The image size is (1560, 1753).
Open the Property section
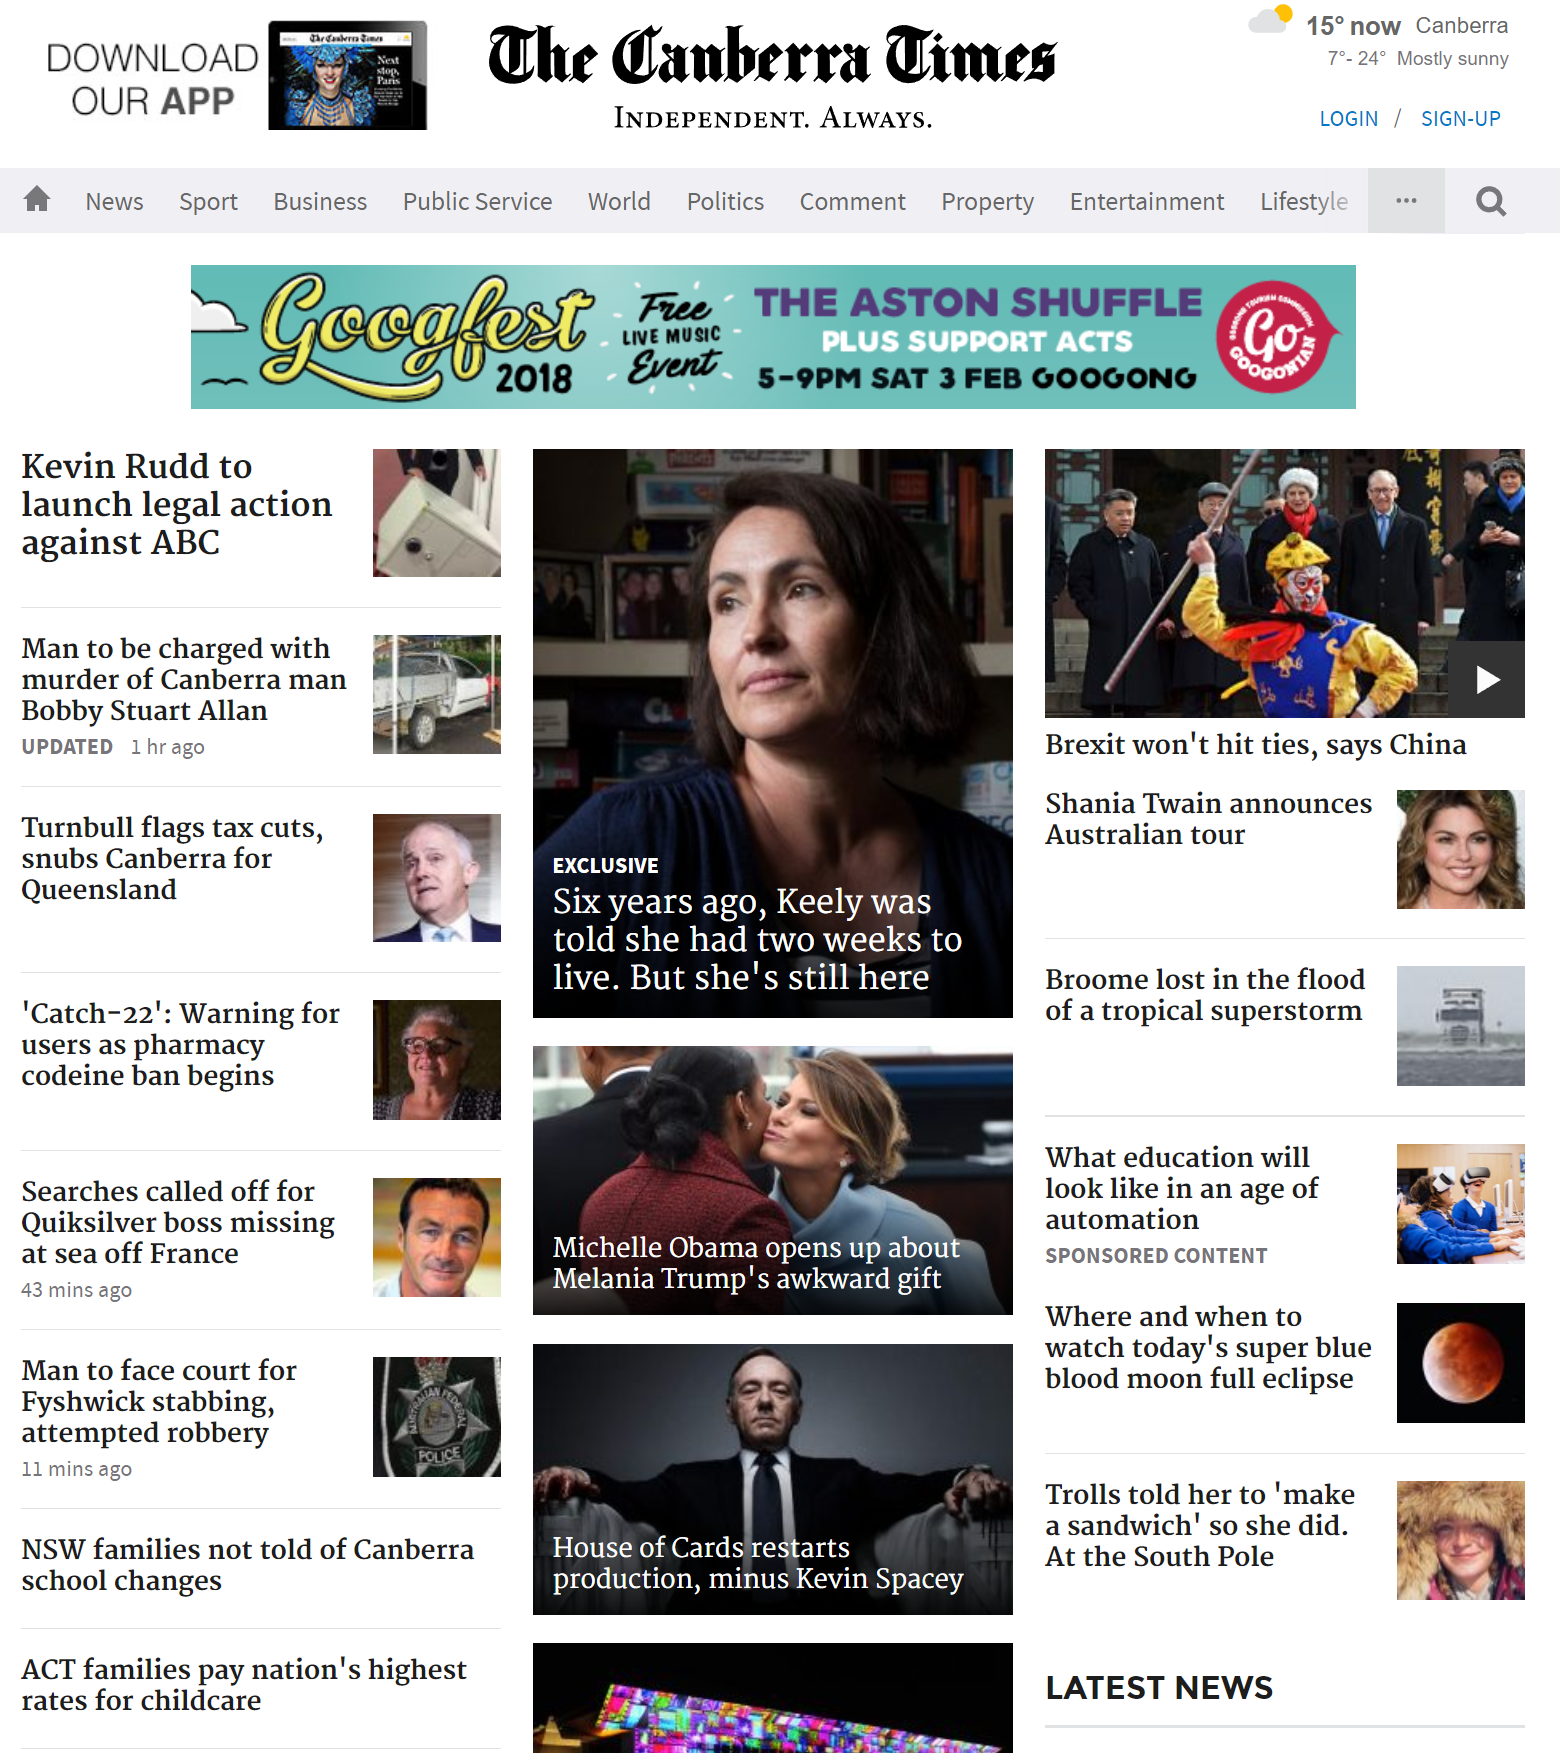[987, 201]
